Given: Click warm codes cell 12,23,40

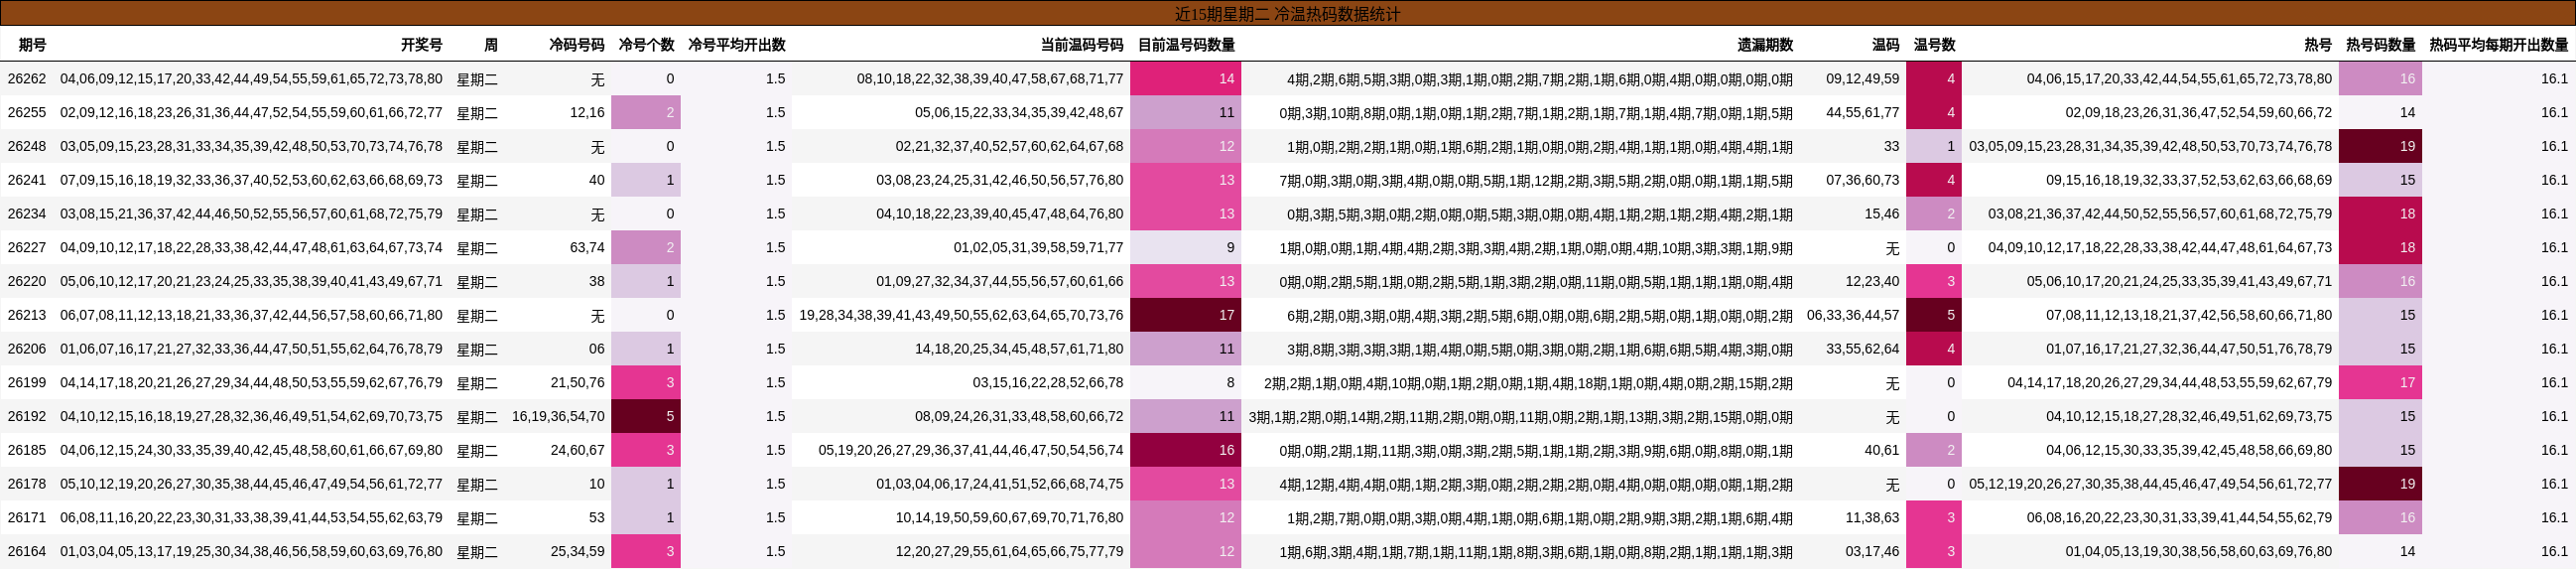Looking at the screenshot, I should (x=1872, y=281).
